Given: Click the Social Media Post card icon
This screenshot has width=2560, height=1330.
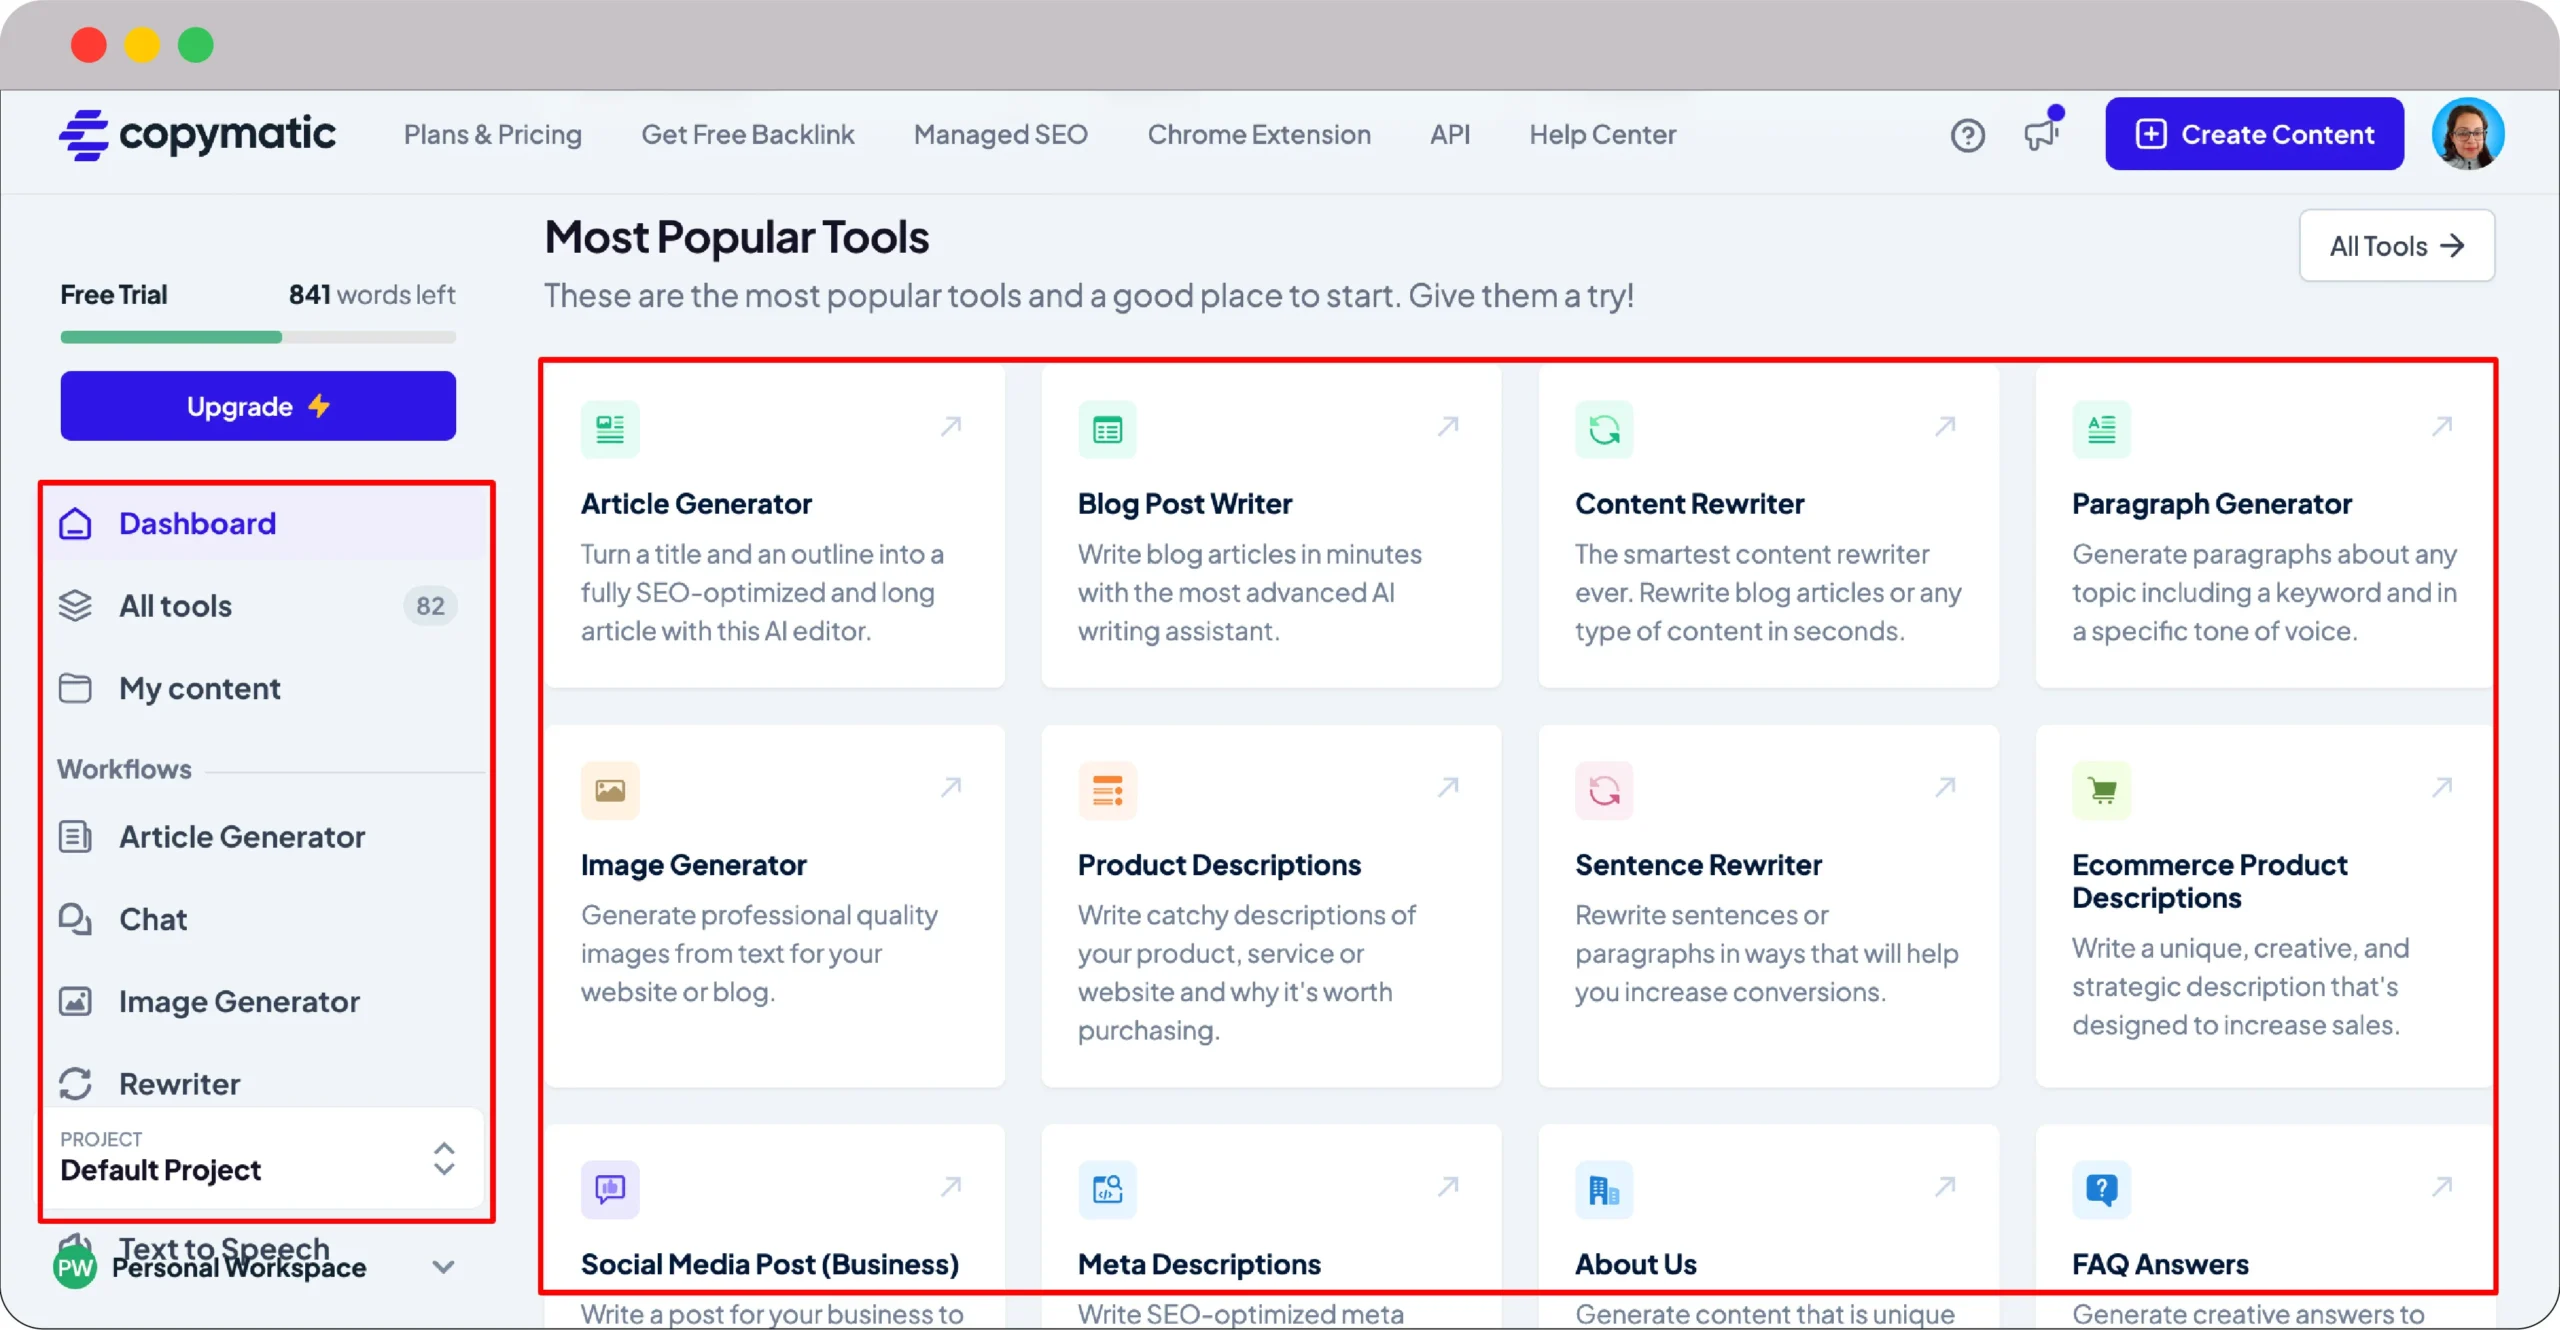Looking at the screenshot, I should click(x=610, y=1189).
